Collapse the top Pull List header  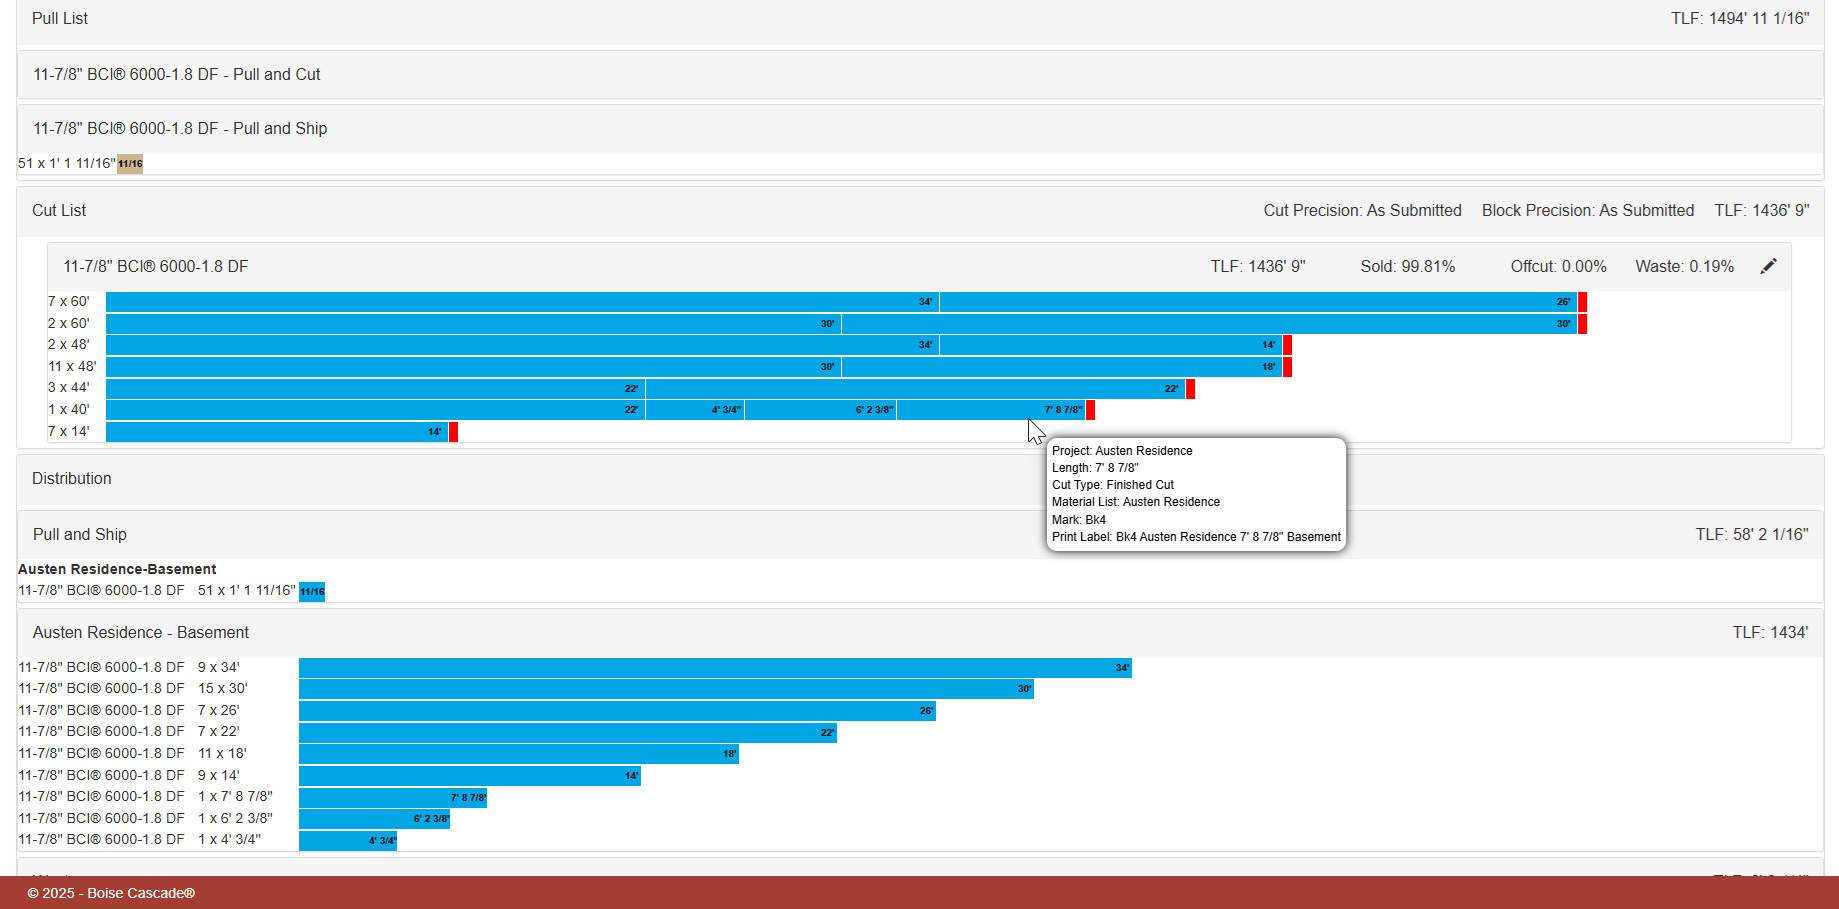(x=920, y=19)
